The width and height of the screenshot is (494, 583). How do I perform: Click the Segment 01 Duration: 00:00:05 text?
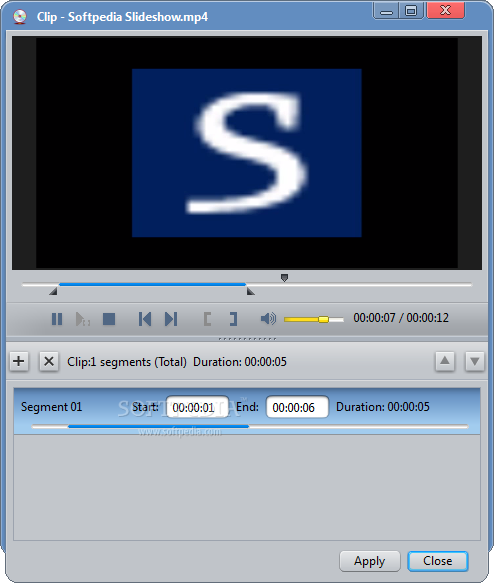click(x=382, y=407)
